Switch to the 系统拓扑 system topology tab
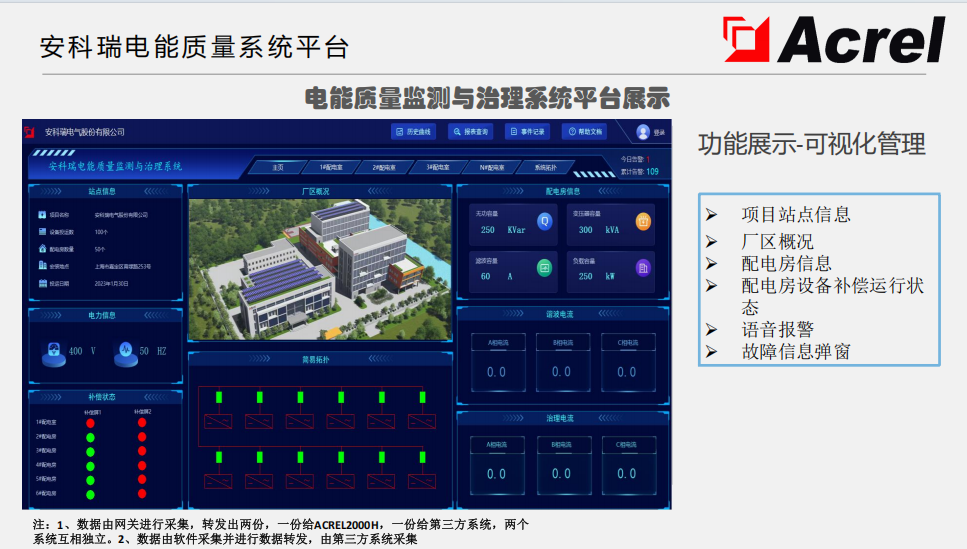This screenshot has width=967, height=549. [x=545, y=167]
